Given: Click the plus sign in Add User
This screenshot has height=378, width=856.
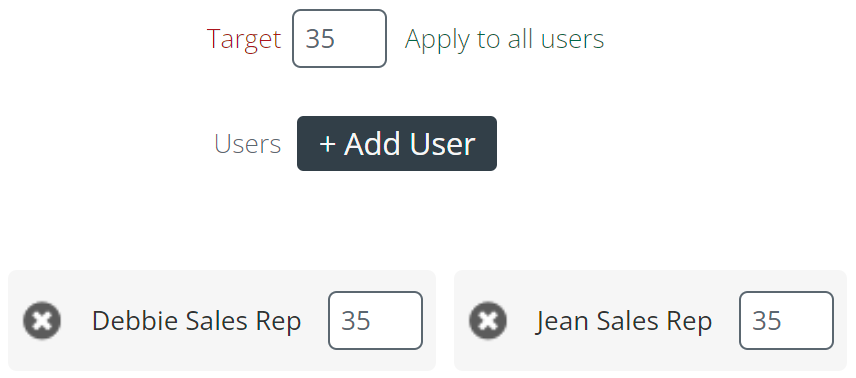Looking at the screenshot, I should (327, 145).
